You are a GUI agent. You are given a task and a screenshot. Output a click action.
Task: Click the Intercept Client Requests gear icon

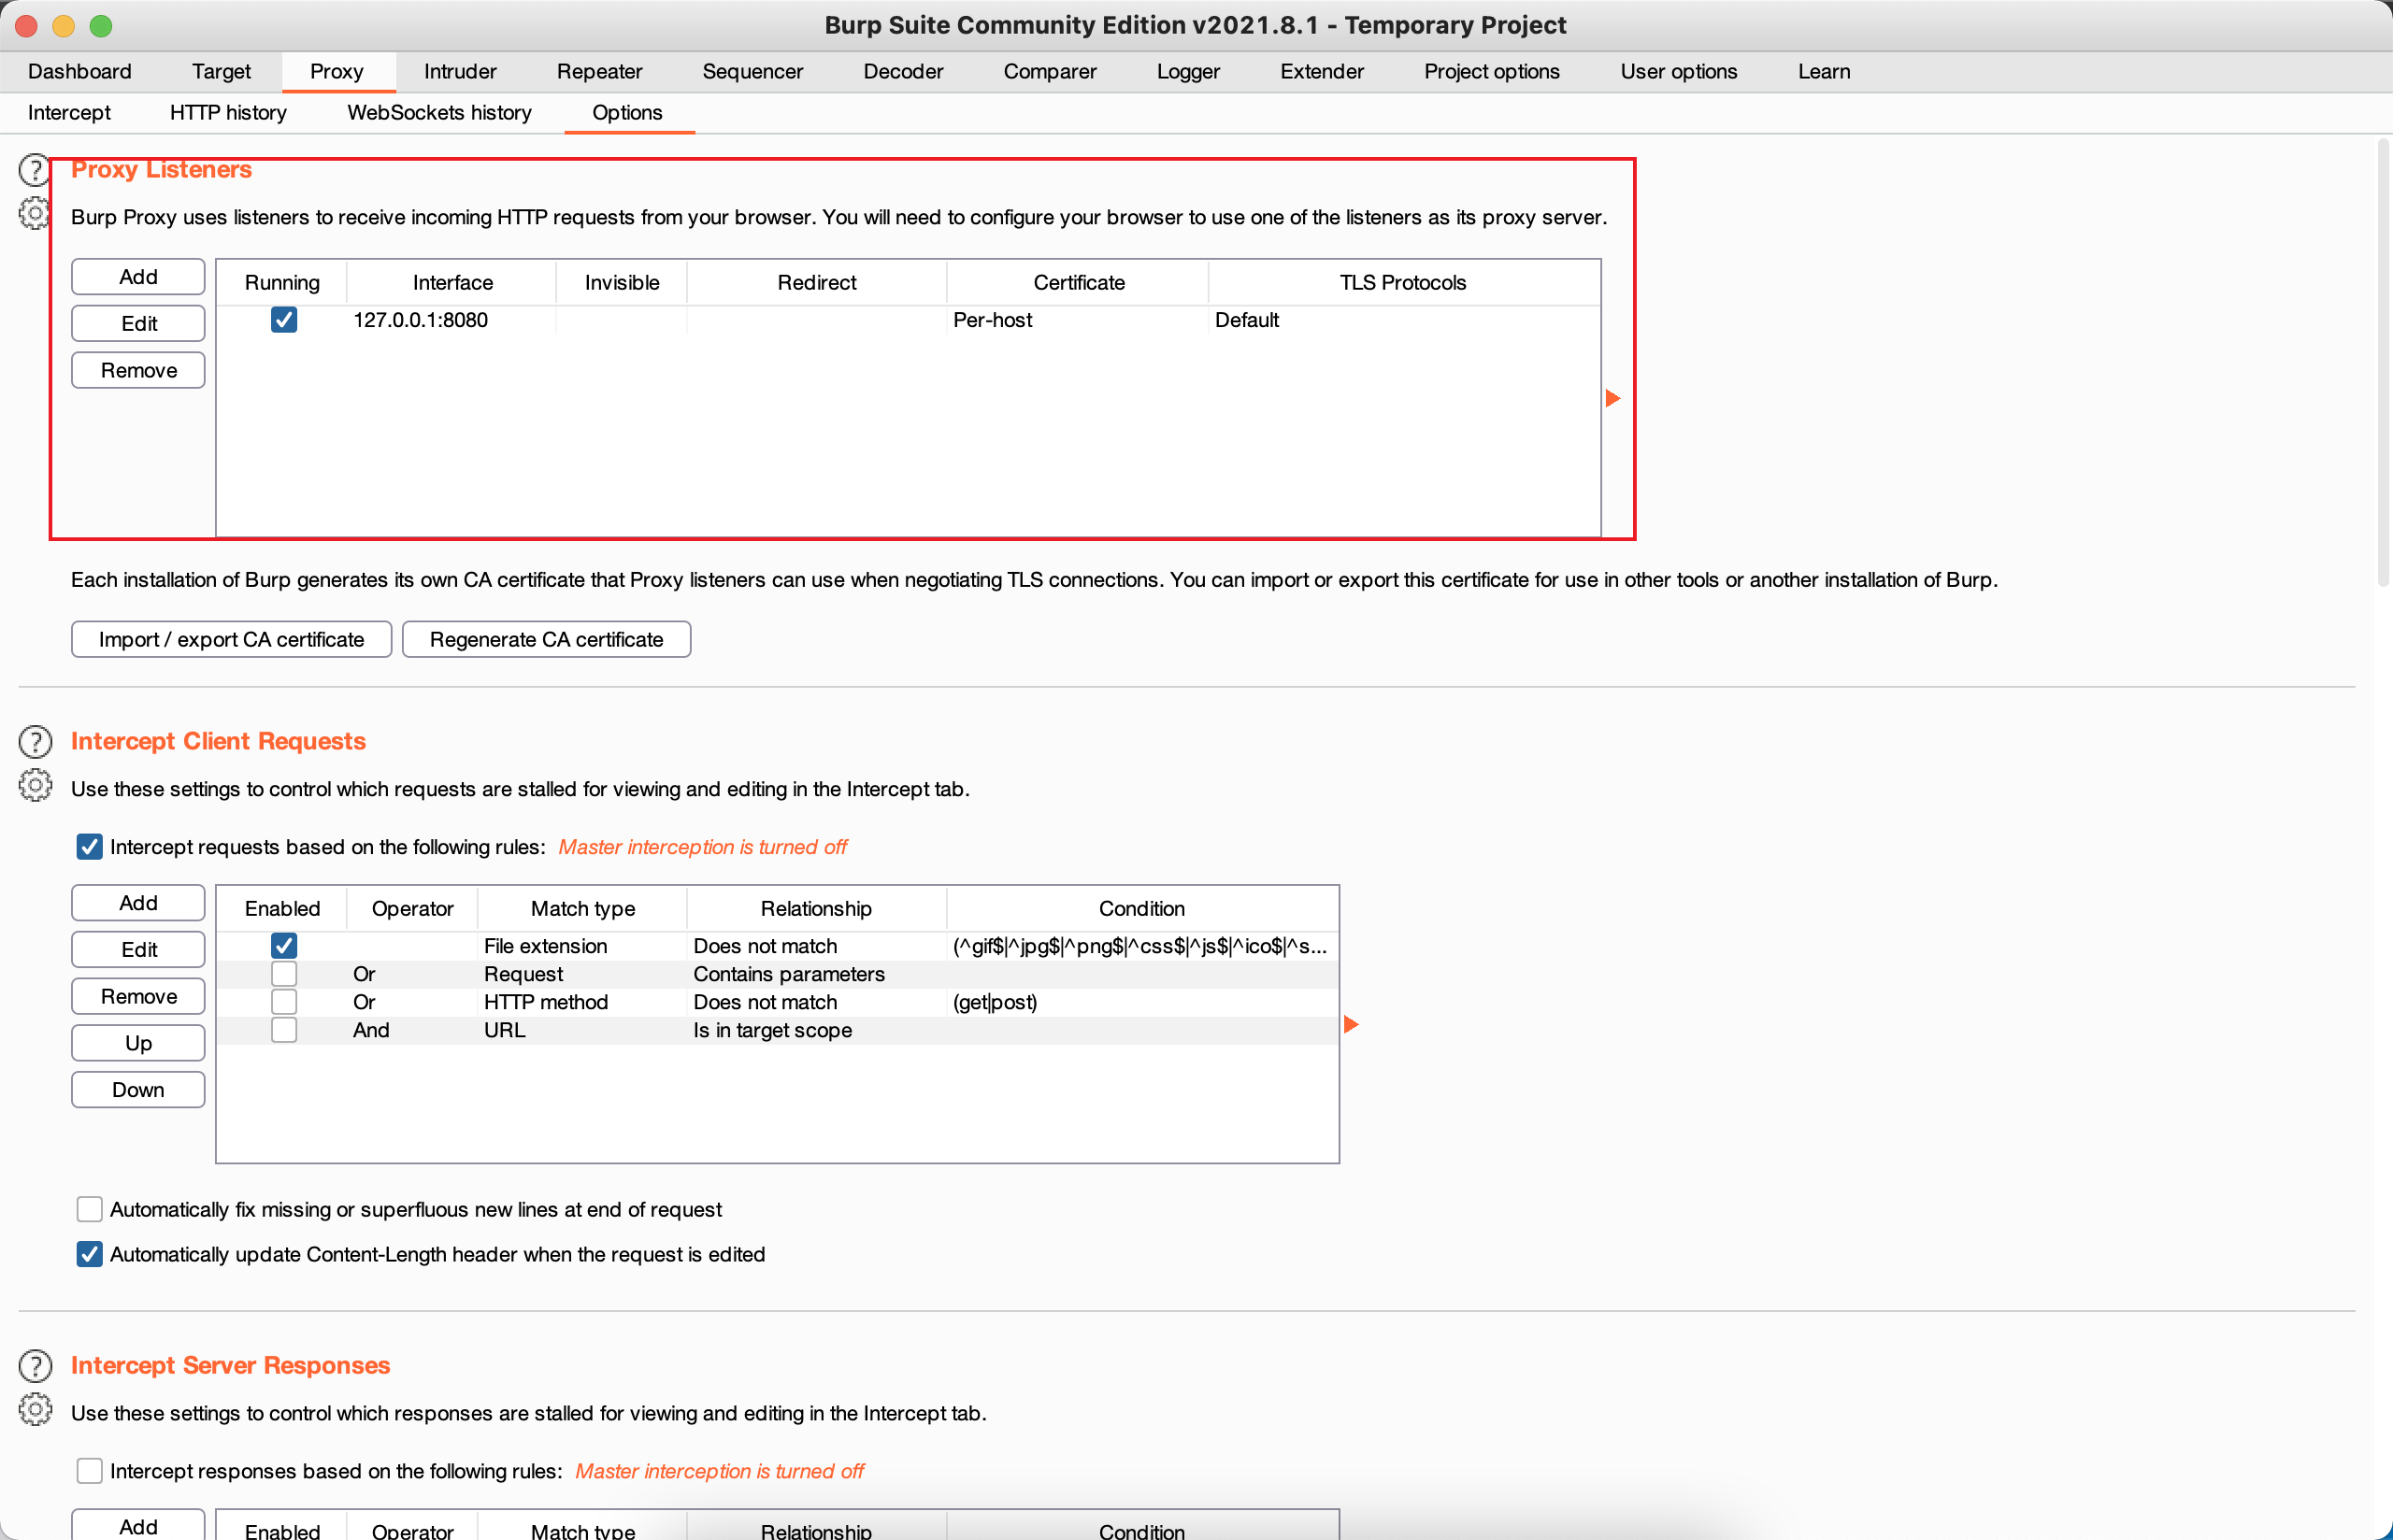(35, 786)
